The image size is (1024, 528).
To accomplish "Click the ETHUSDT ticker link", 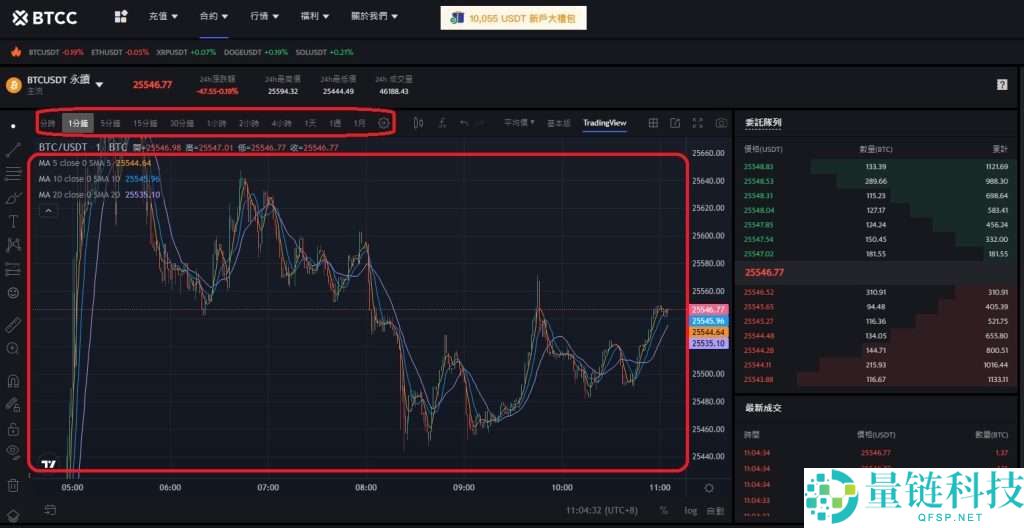I will pyautogui.click(x=120, y=52).
